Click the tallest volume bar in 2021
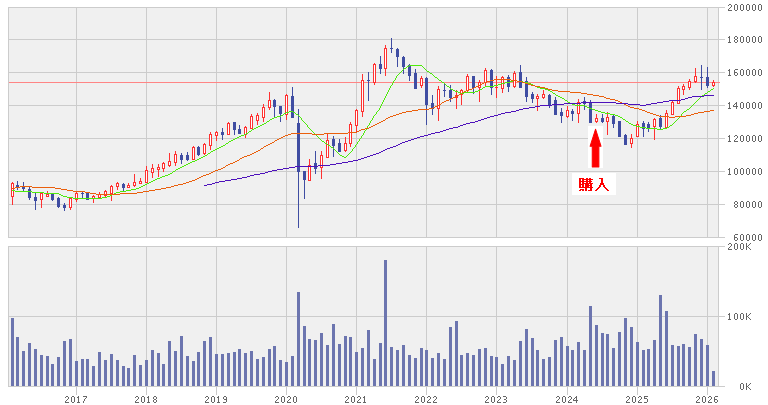Screen dimensions: 768x405 (385, 322)
